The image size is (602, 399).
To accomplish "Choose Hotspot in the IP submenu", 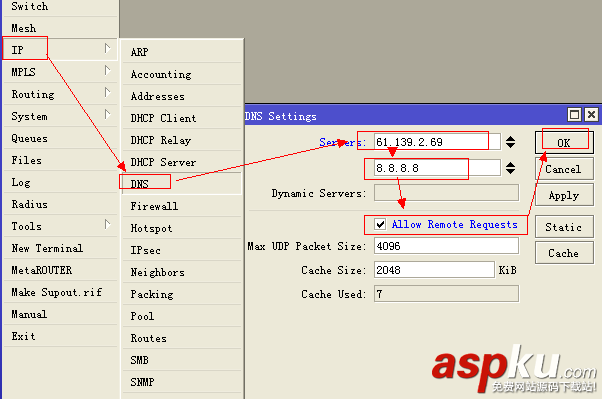I will 182,228.
